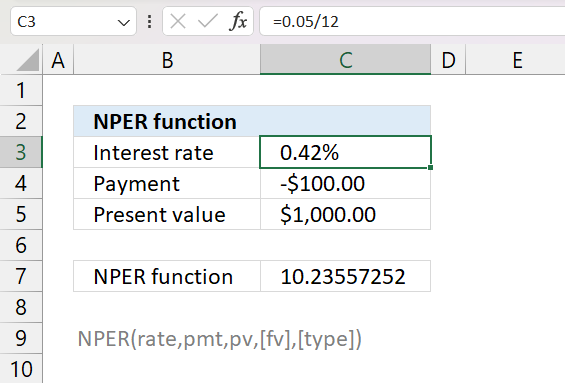Image resolution: width=565 pixels, height=383 pixels.
Task: Select row 3 header
Action: pos(21,152)
